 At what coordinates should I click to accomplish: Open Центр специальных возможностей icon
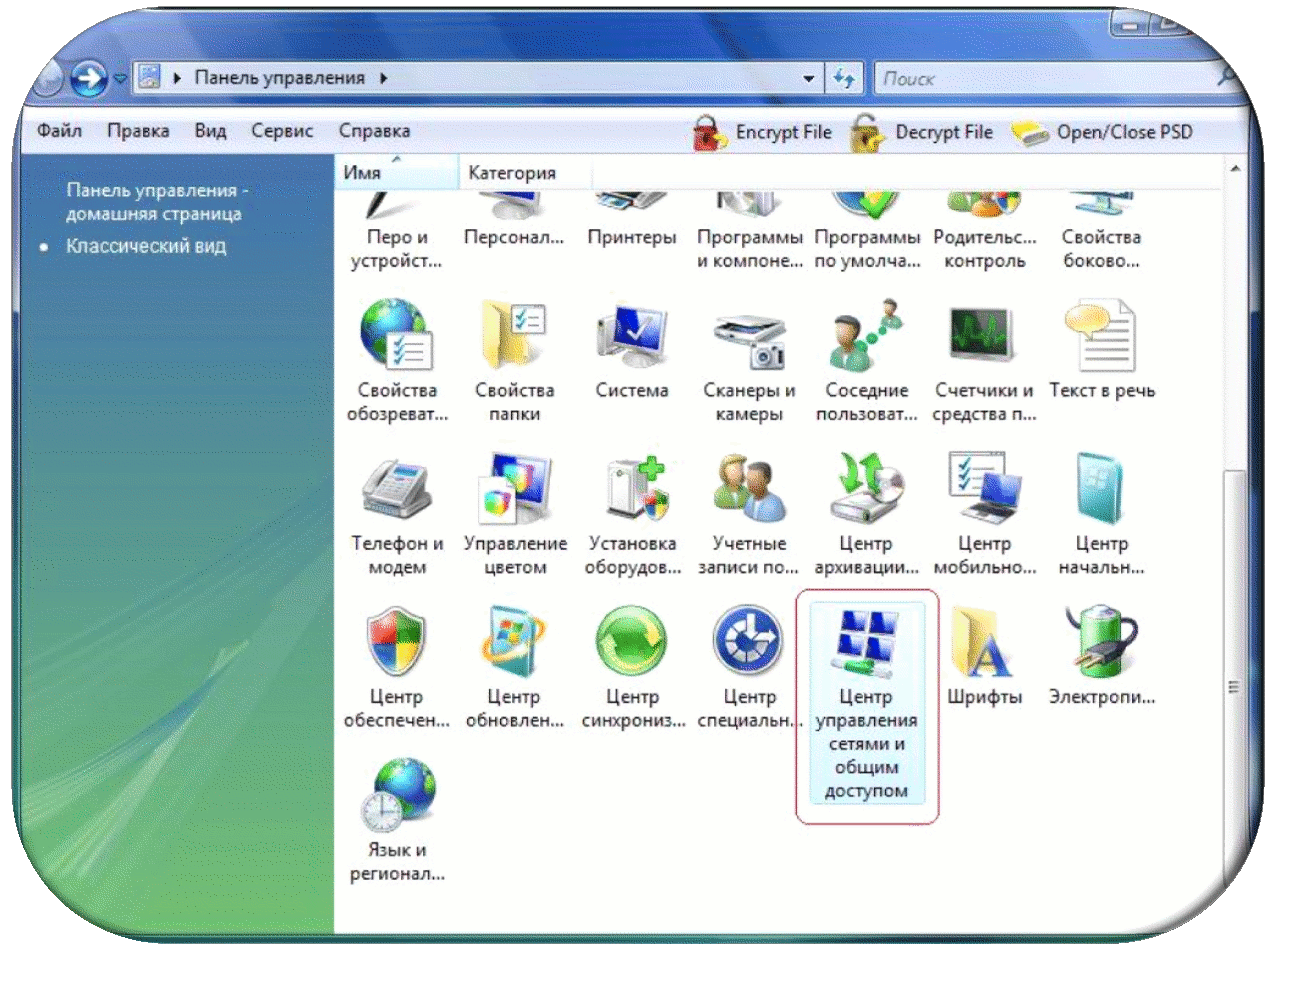pyautogui.click(x=749, y=642)
